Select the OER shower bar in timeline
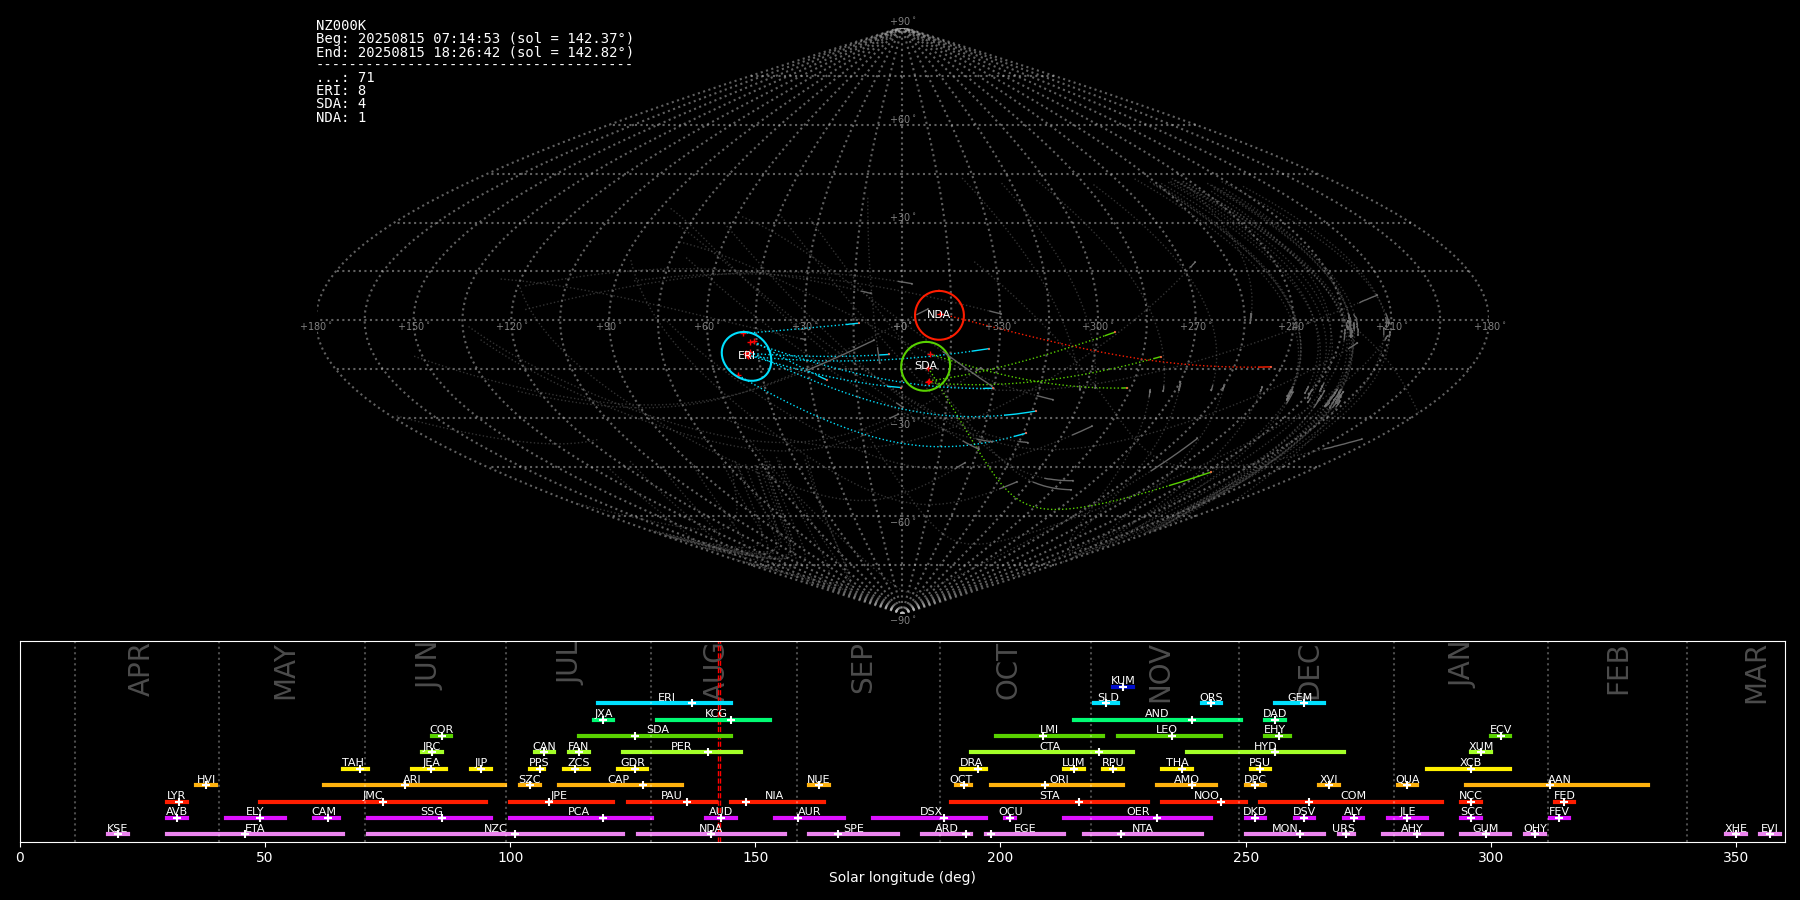Viewport: 1800px width, 900px height. pos(1137,818)
